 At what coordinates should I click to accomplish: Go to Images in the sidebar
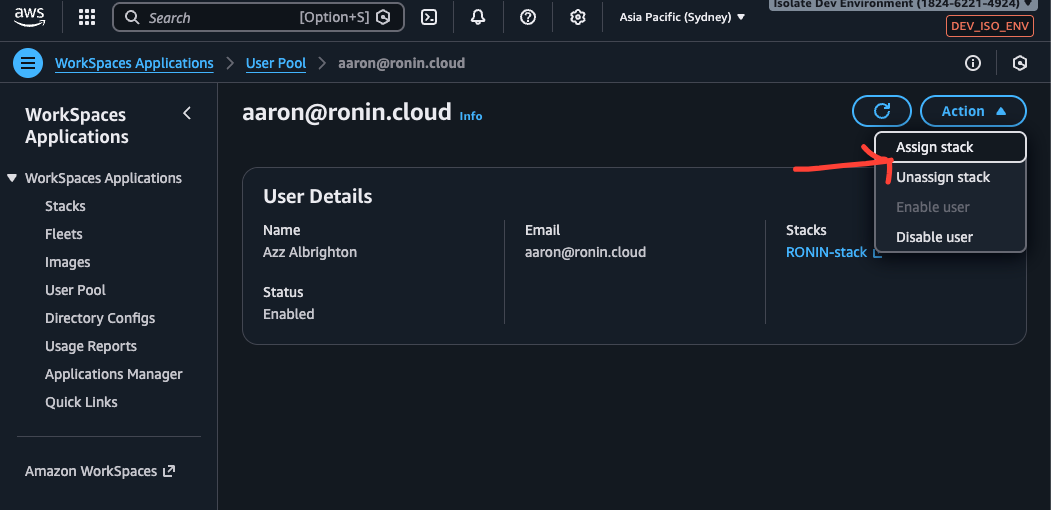coord(68,263)
